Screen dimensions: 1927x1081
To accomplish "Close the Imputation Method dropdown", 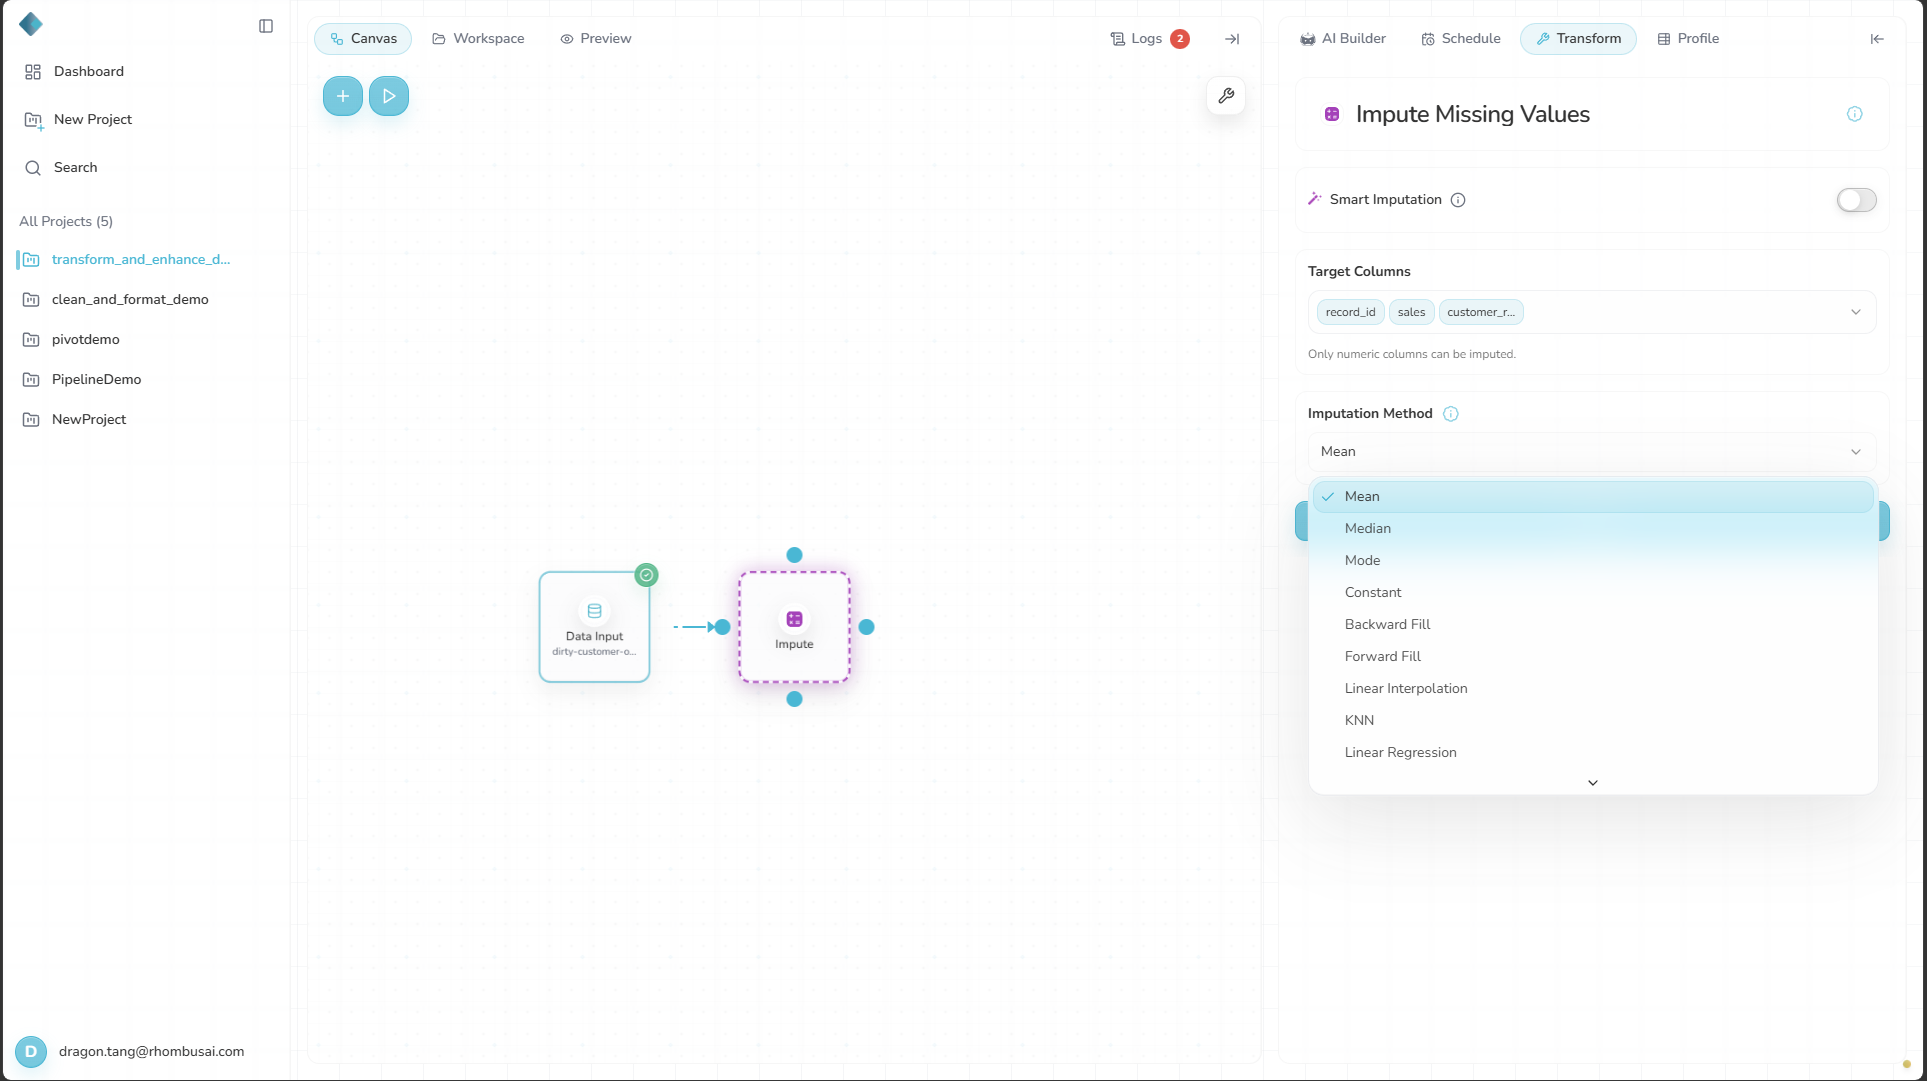I will point(1591,452).
